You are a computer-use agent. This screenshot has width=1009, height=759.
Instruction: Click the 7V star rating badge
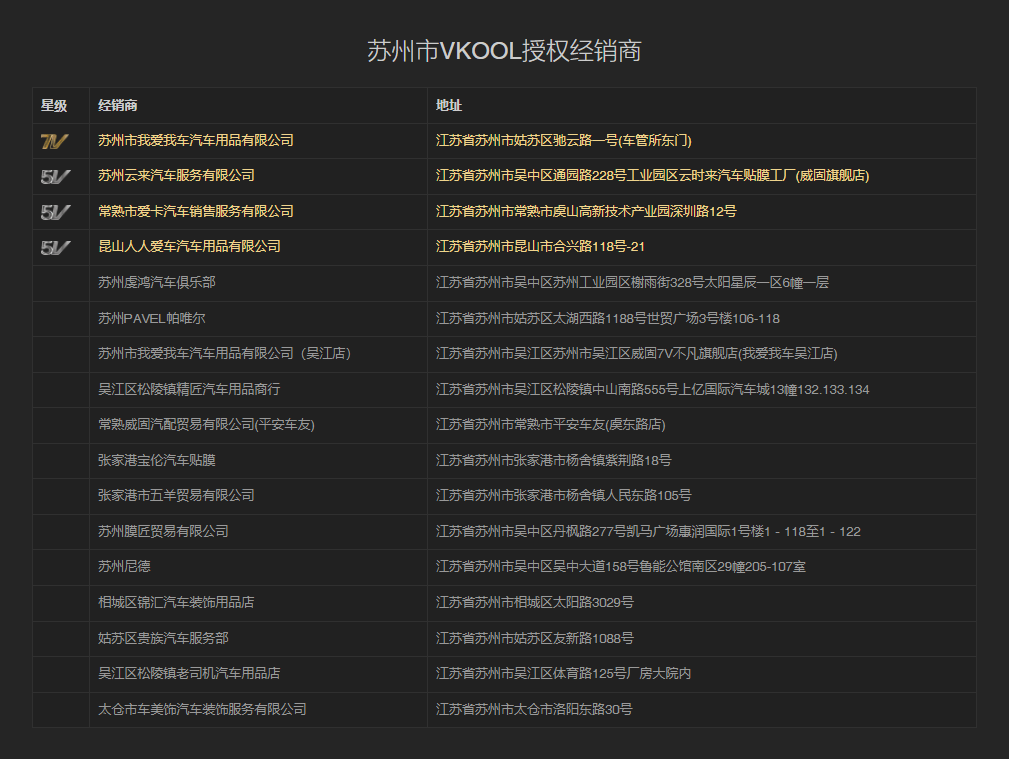click(x=55, y=141)
